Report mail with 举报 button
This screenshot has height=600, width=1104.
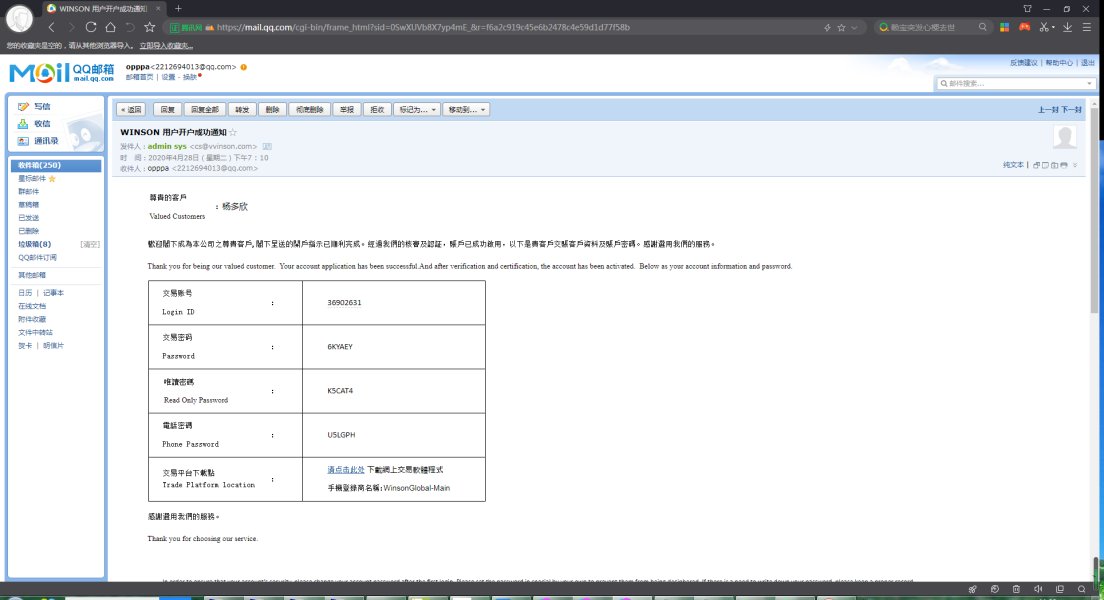tap(347, 110)
